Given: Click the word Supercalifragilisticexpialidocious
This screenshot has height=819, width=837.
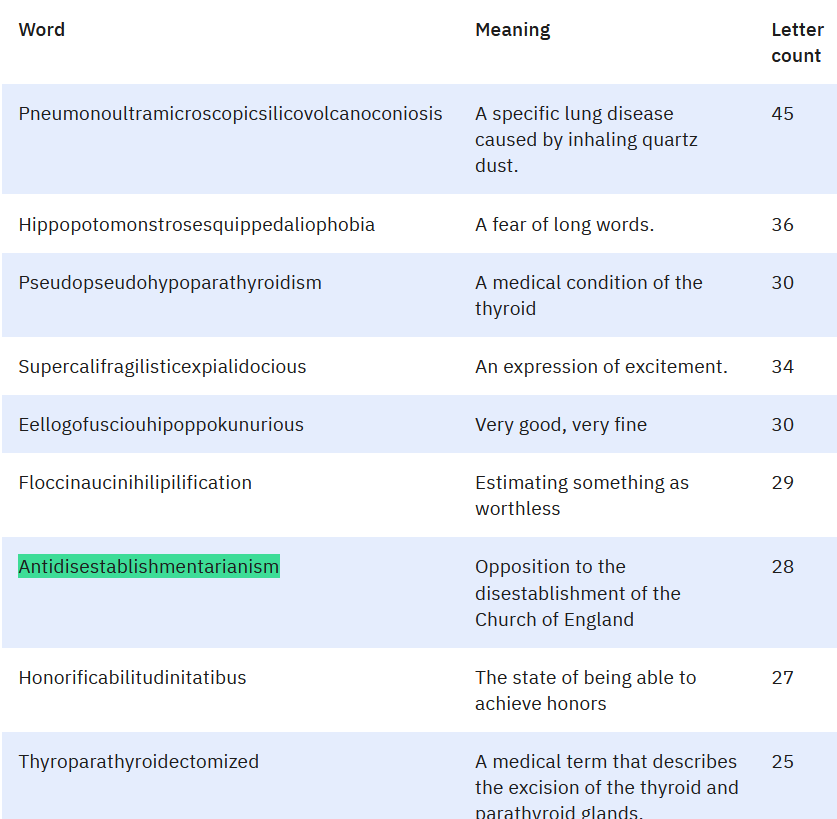Looking at the screenshot, I should (x=162, y=367).
